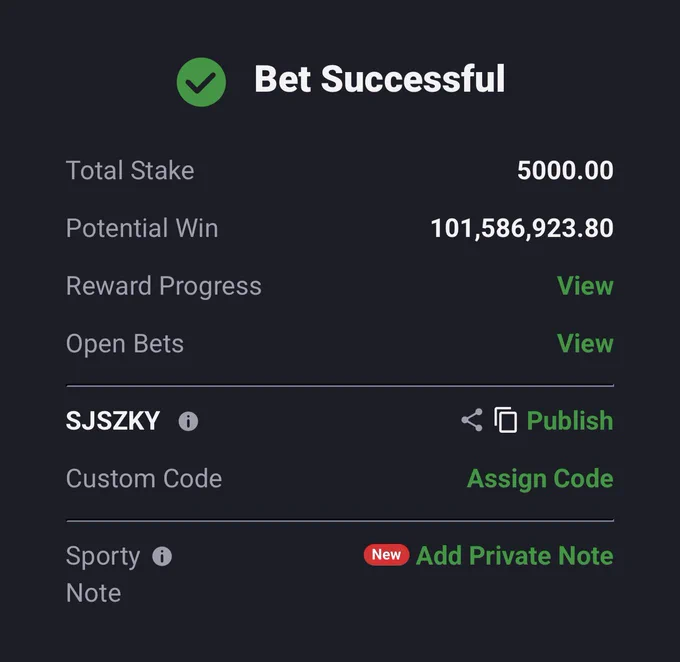Viewport: 680px width, 662px height.
Task: Copy the booking code with copy icon
Action: point(506,420)
